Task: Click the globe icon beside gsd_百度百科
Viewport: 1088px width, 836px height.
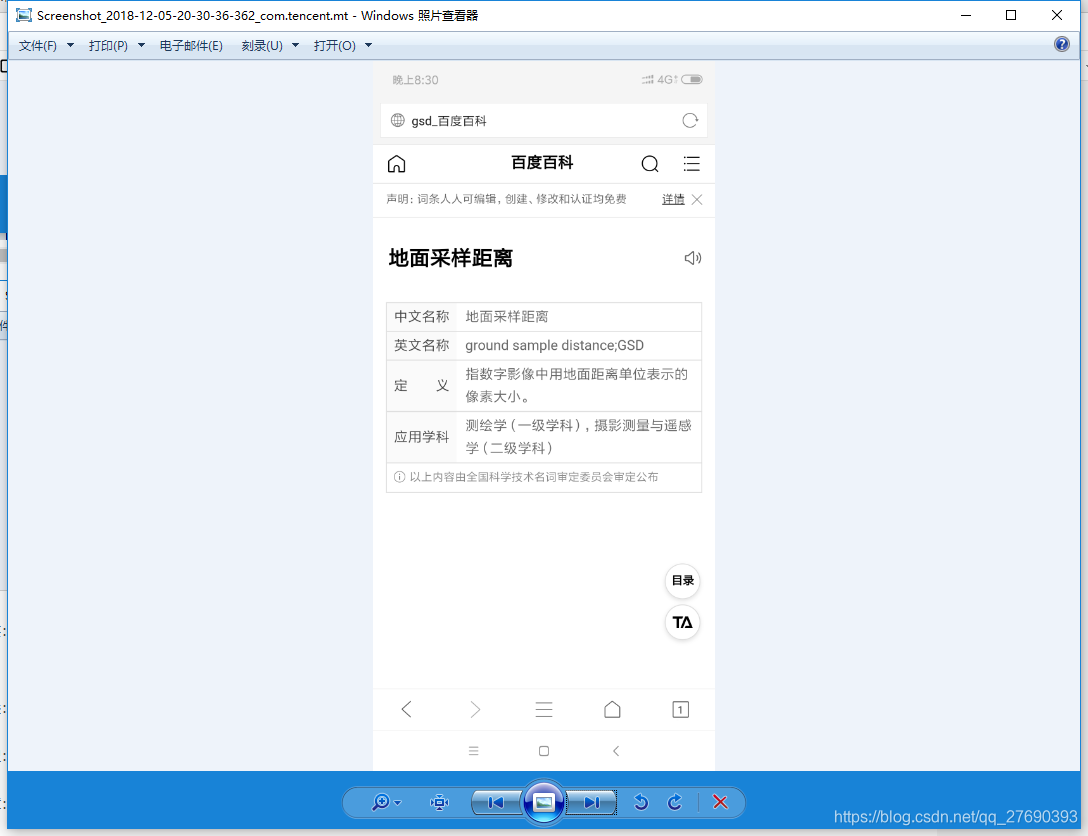Action: (398, 120)
